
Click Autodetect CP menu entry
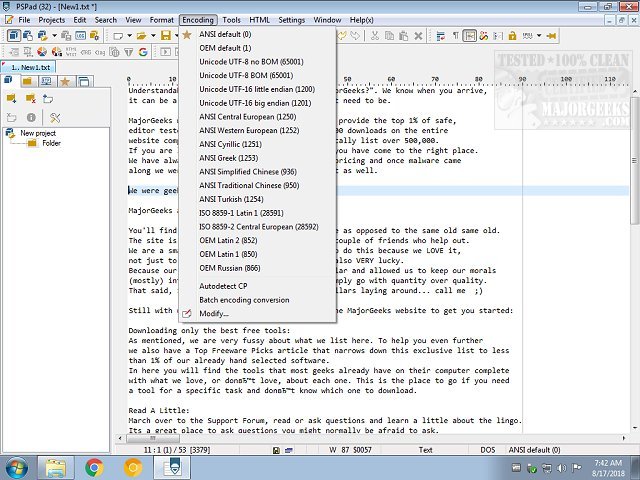click(258, 286)
